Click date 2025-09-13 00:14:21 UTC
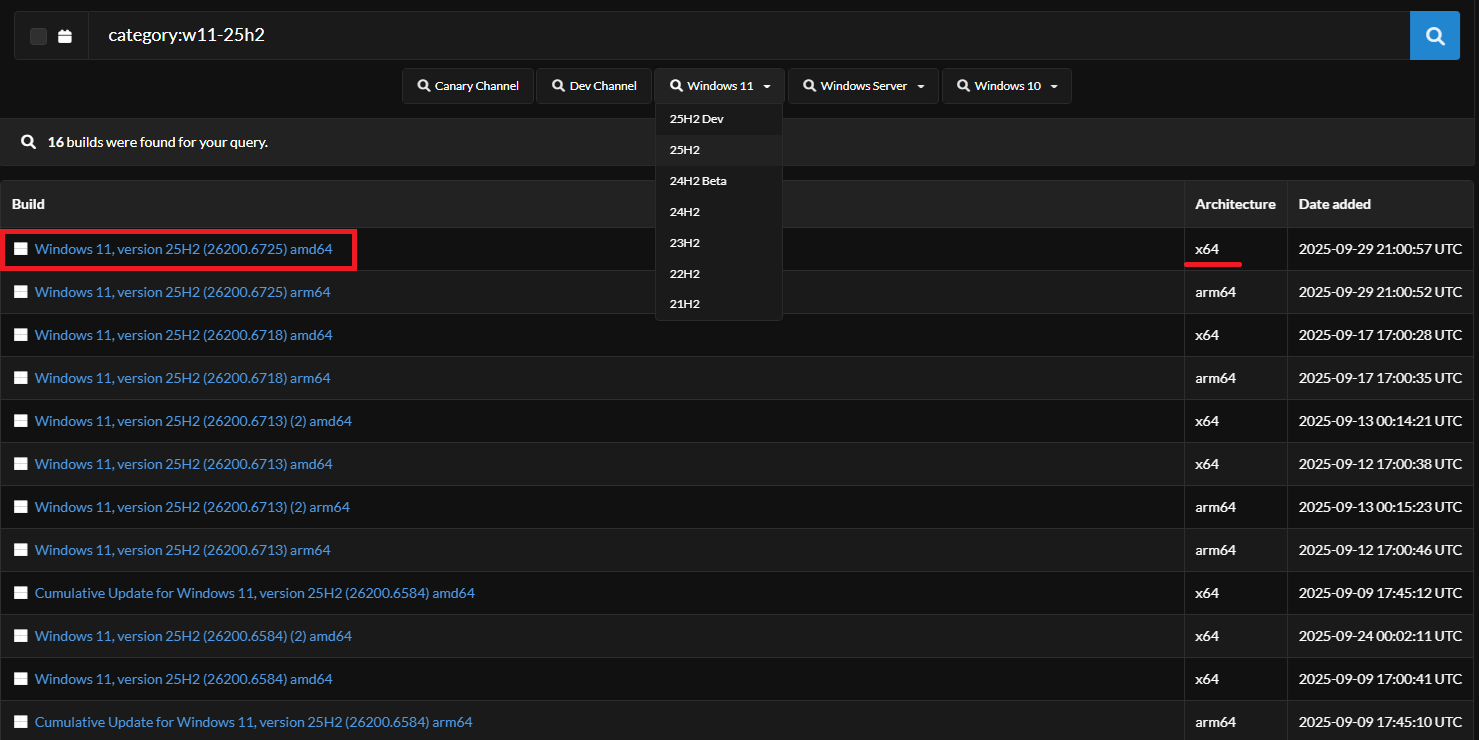The width and height of the screenshot is (1479, 740). point(1380,421)
